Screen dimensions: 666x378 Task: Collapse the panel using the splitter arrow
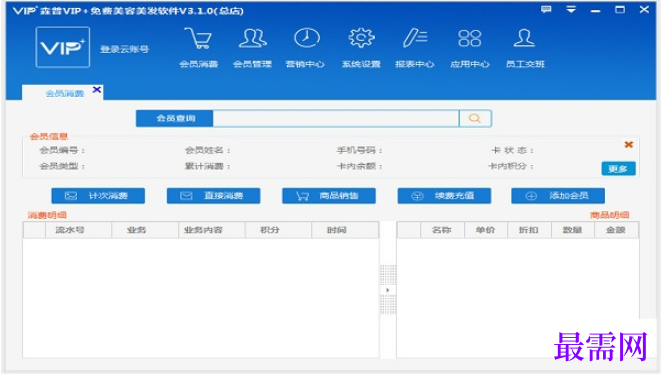coord(387,290)
